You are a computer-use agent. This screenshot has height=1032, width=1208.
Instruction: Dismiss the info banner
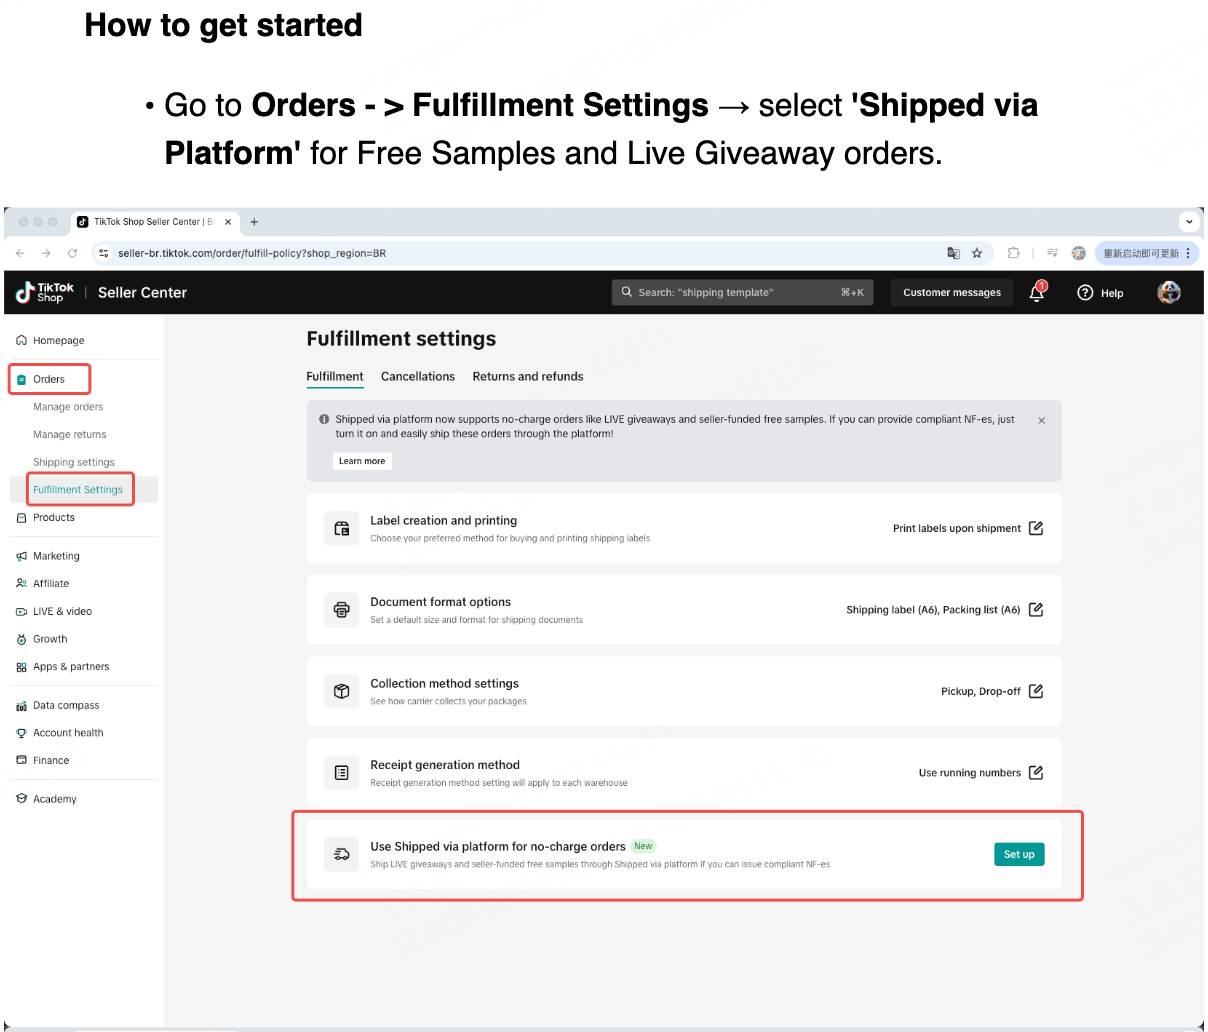pyautogui.click(x=1042, y=421)
